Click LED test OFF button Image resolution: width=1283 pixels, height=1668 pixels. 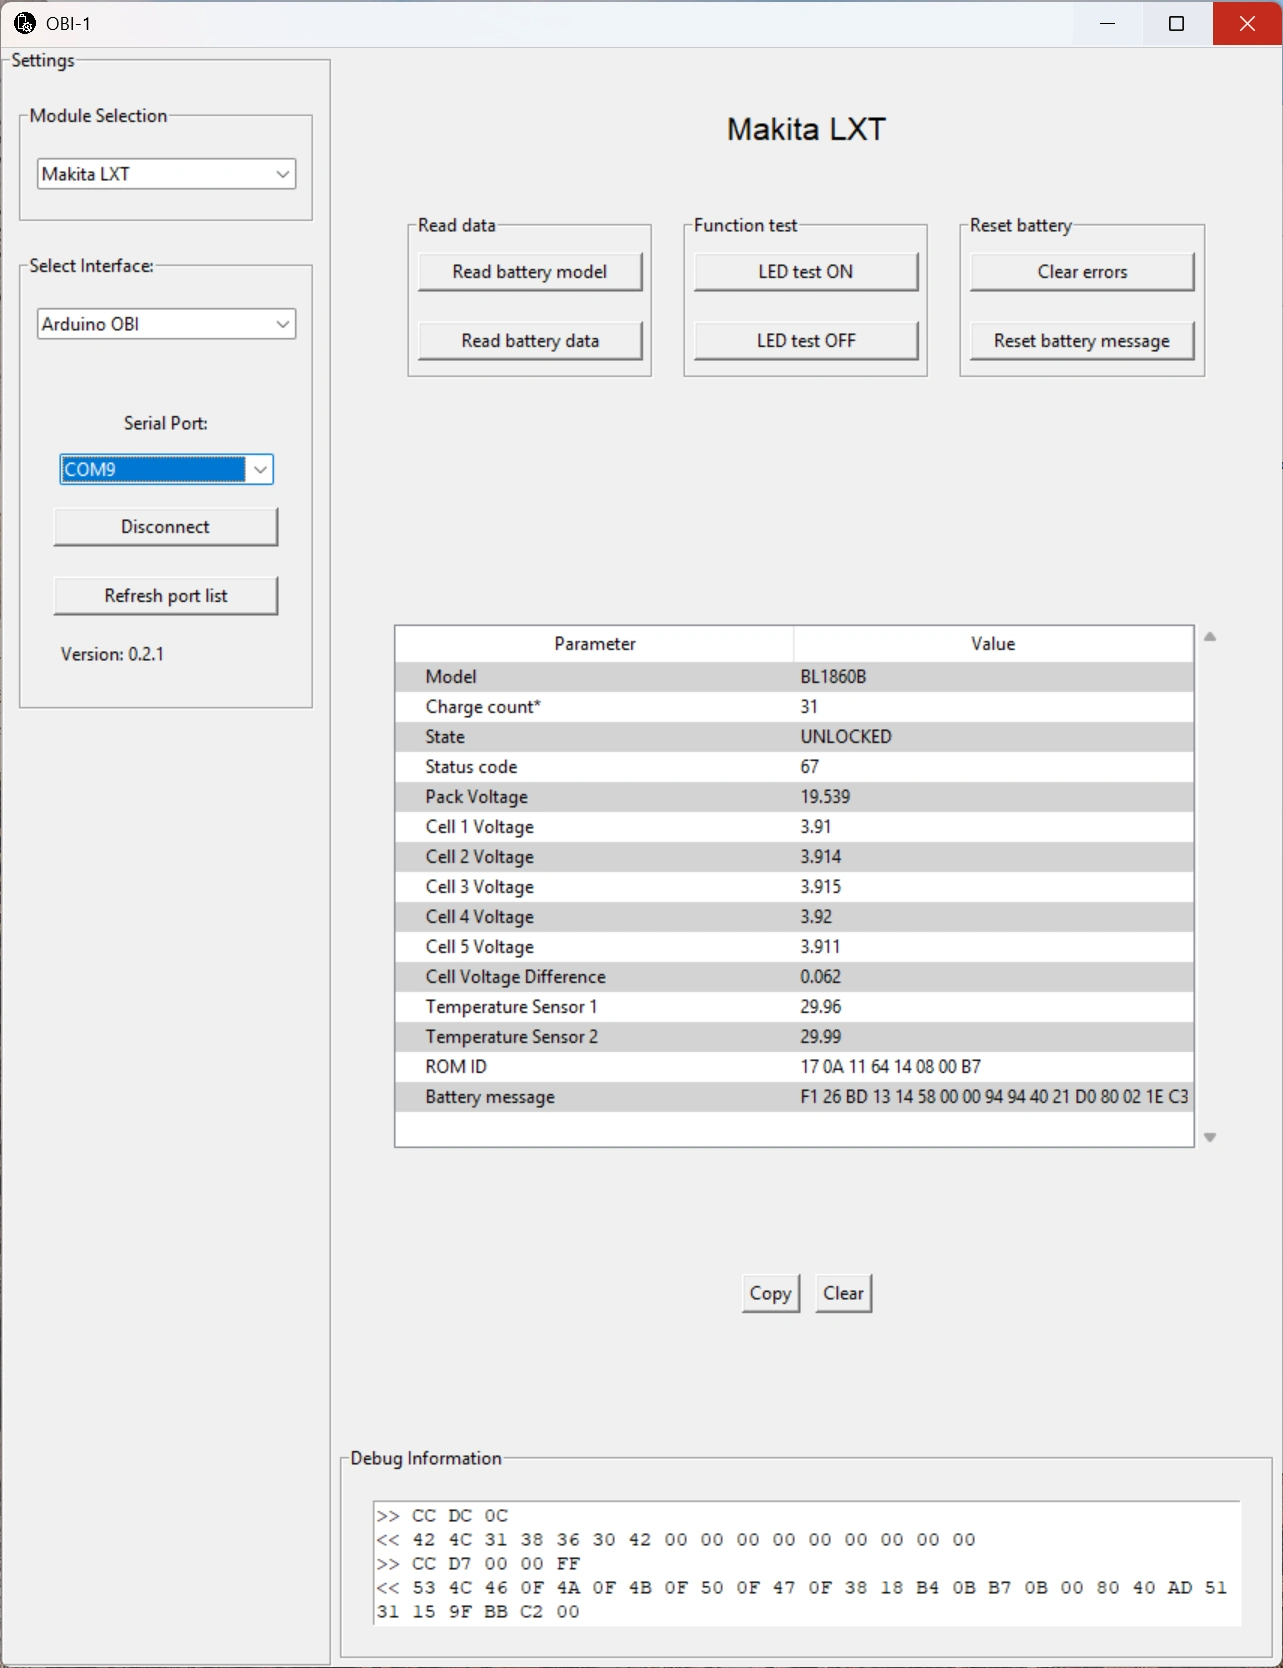pos(806,341)
